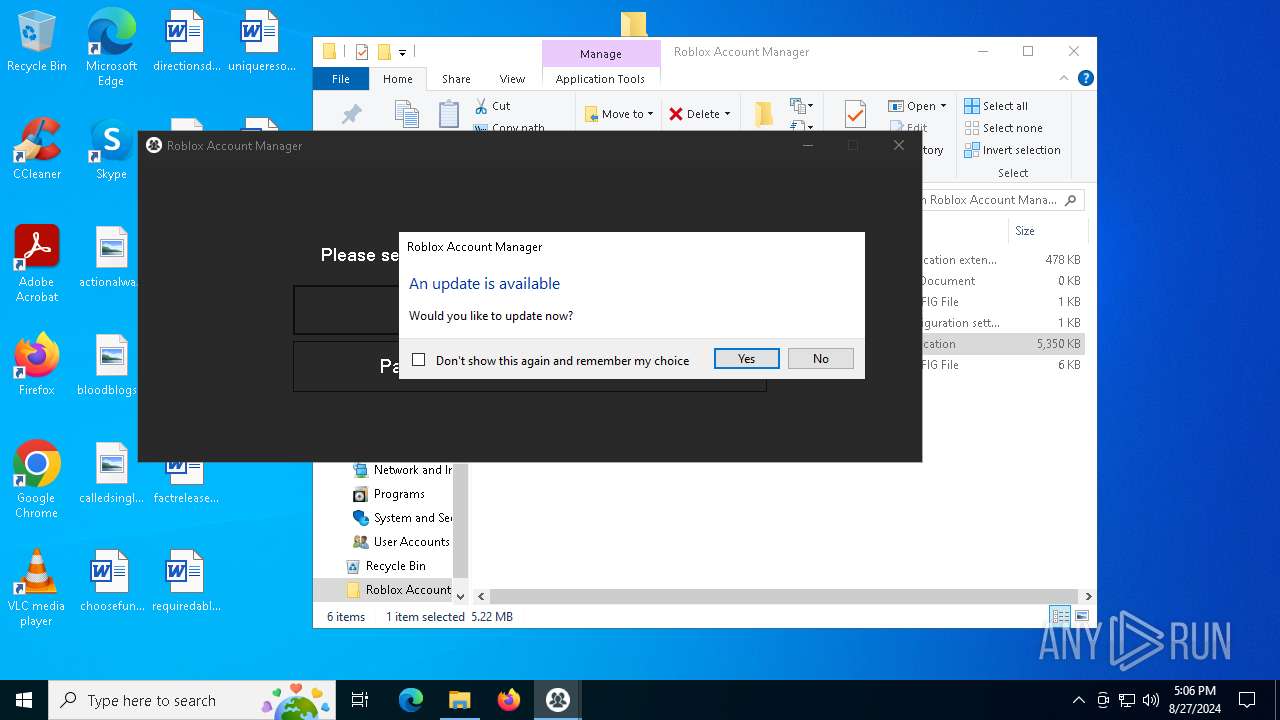The height and width of the screenshot is (720, 1280).
Task: Show hidden tray icons chevron
Action: point(1078,700)
